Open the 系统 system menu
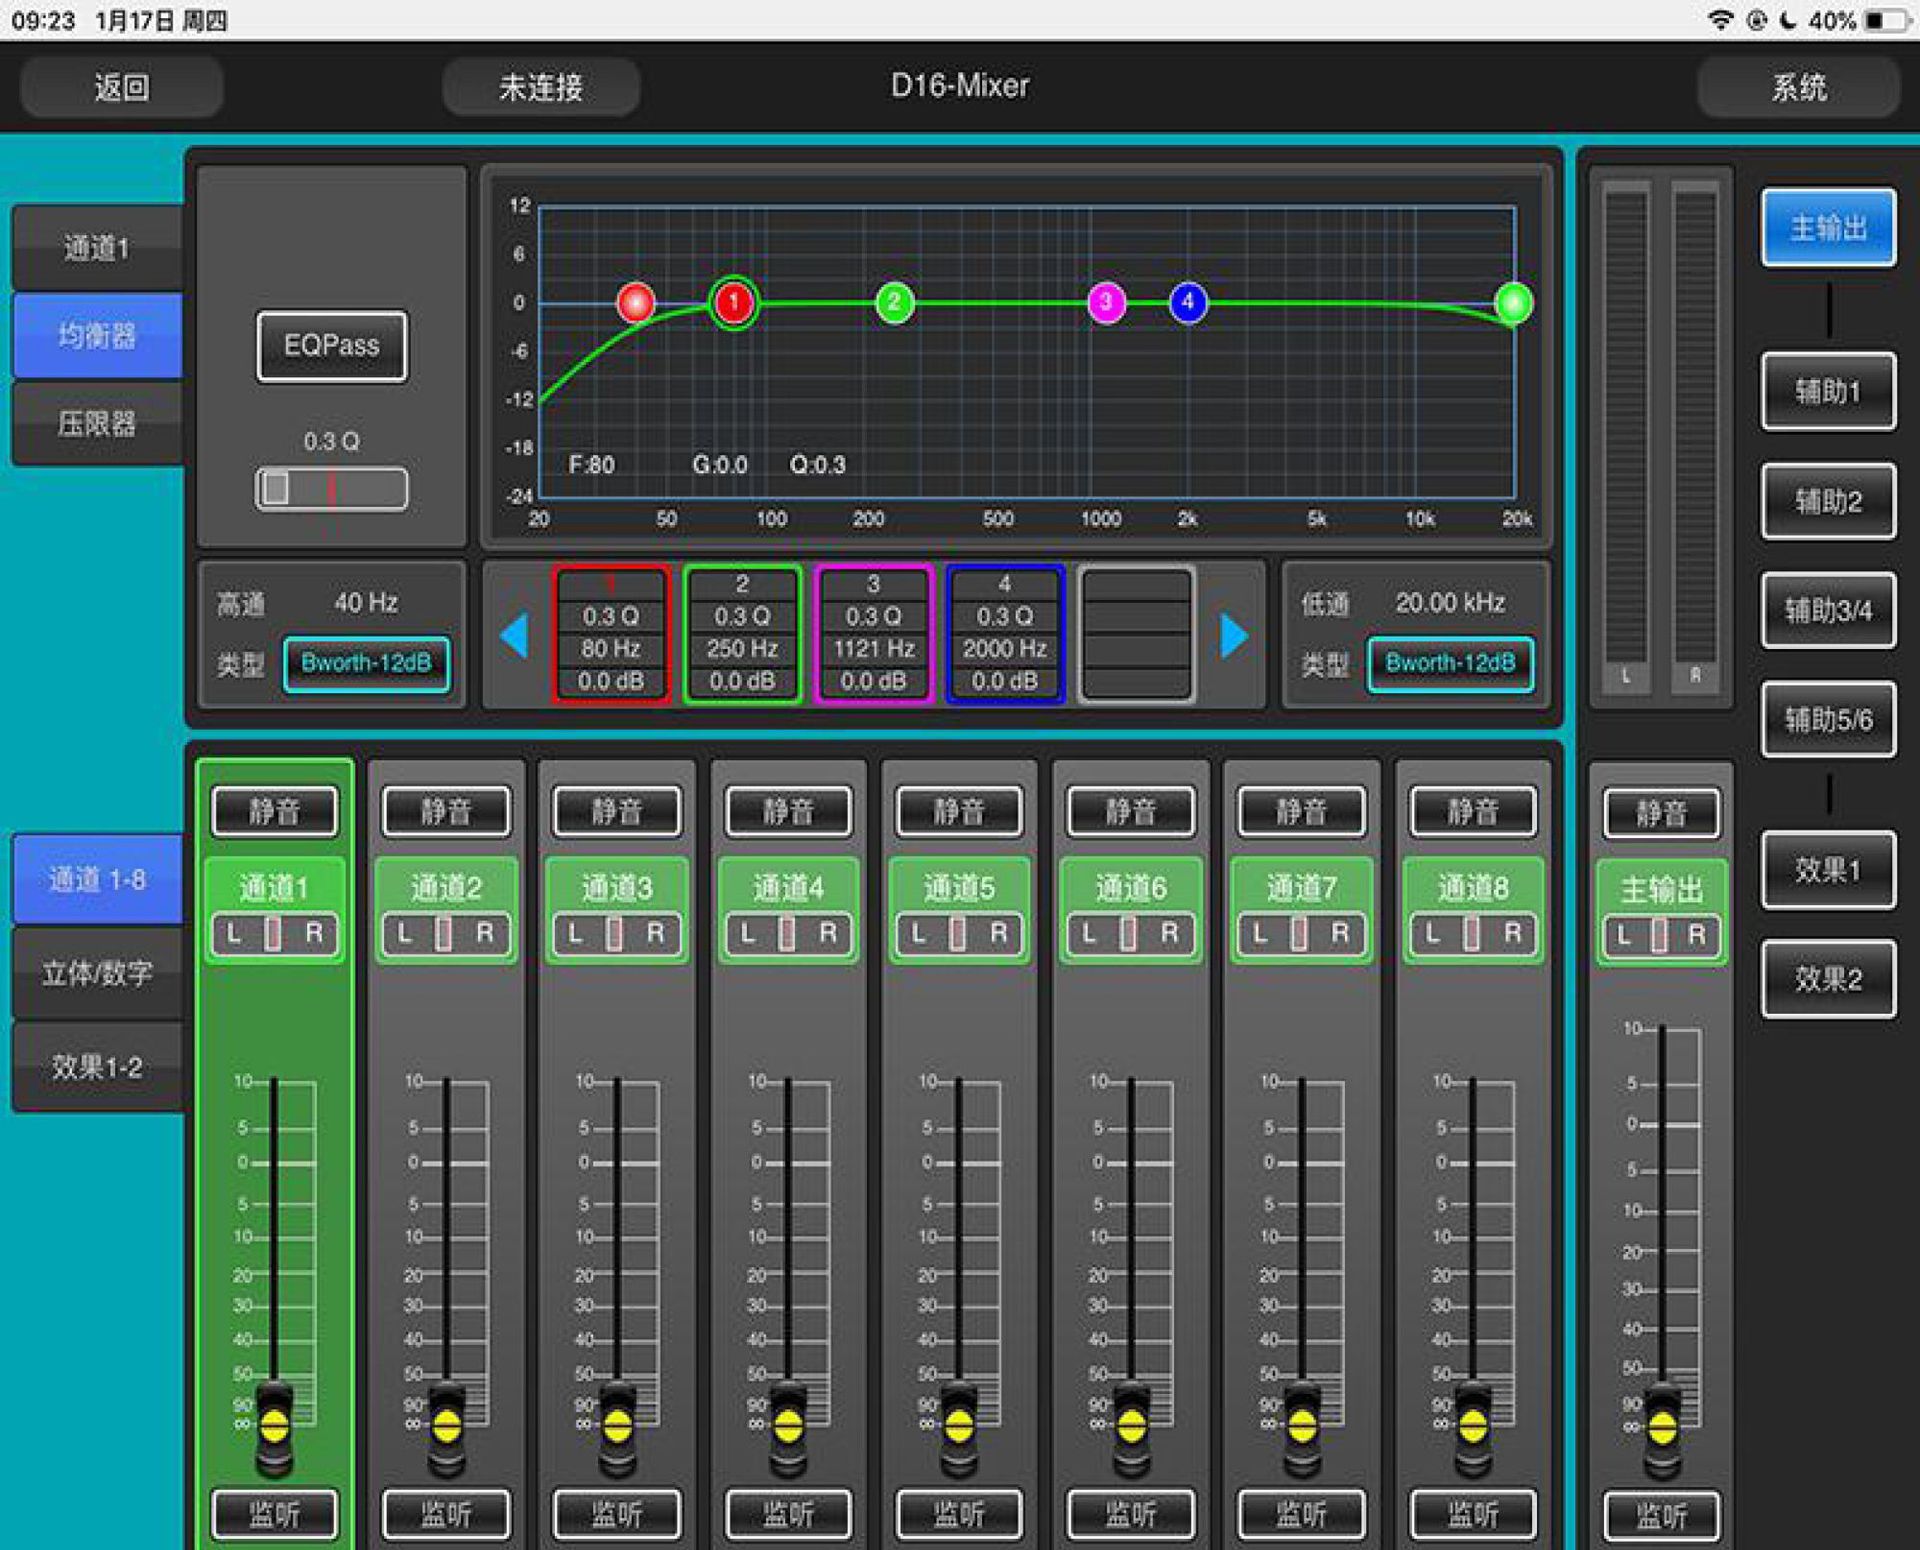The width and height of the screenshot is (1920, 1550). coord(1798,88)
